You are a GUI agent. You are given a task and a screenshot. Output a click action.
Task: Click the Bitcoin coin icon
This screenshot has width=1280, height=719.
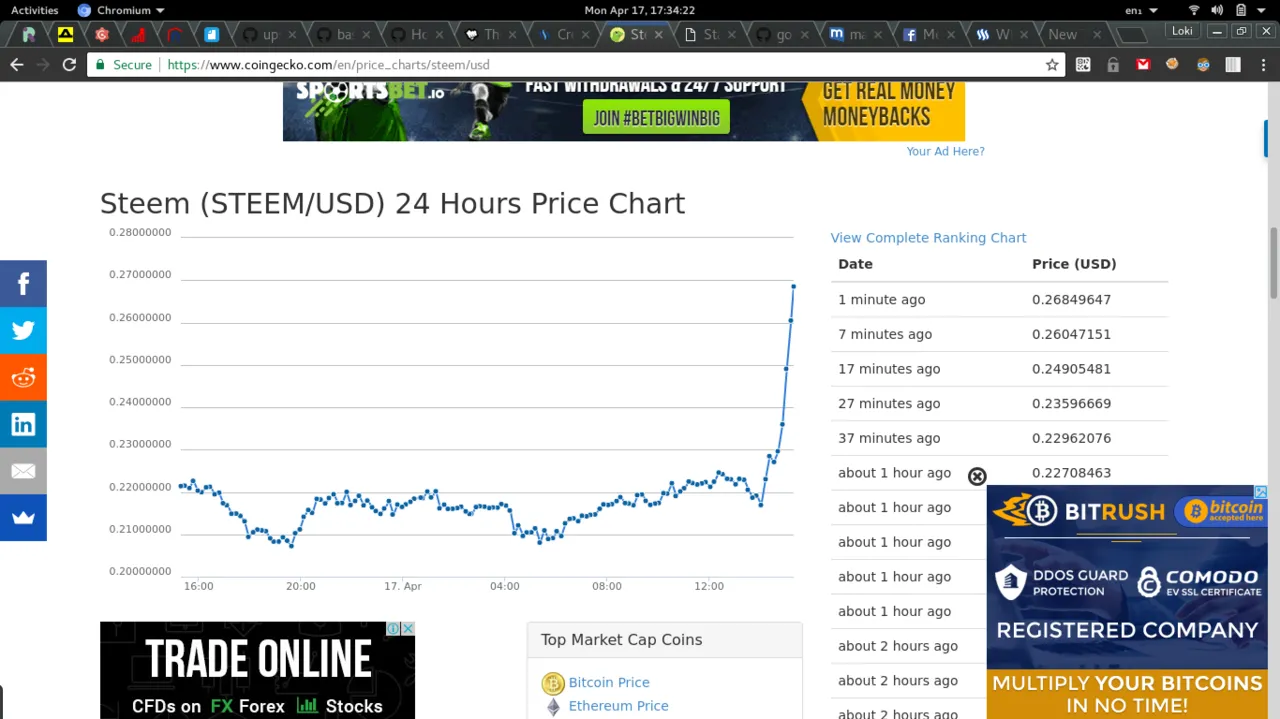[553, 683]
